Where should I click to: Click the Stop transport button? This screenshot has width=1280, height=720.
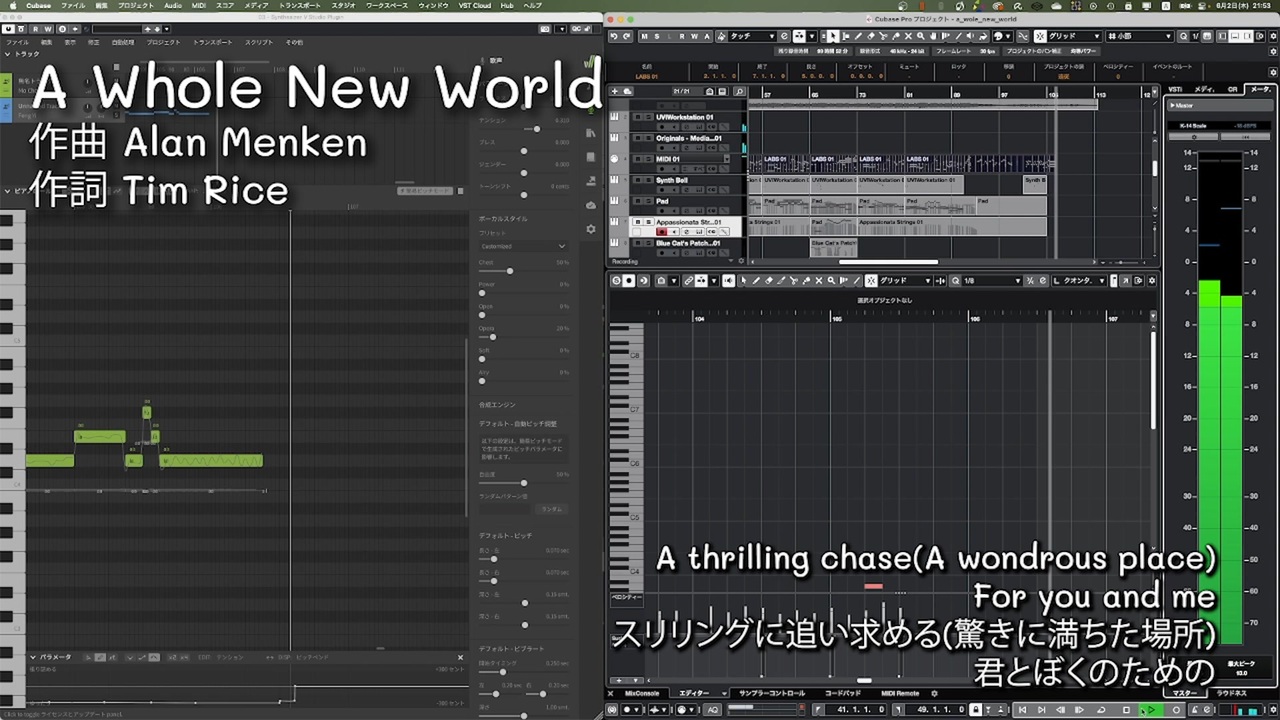tap(1126, 709)
